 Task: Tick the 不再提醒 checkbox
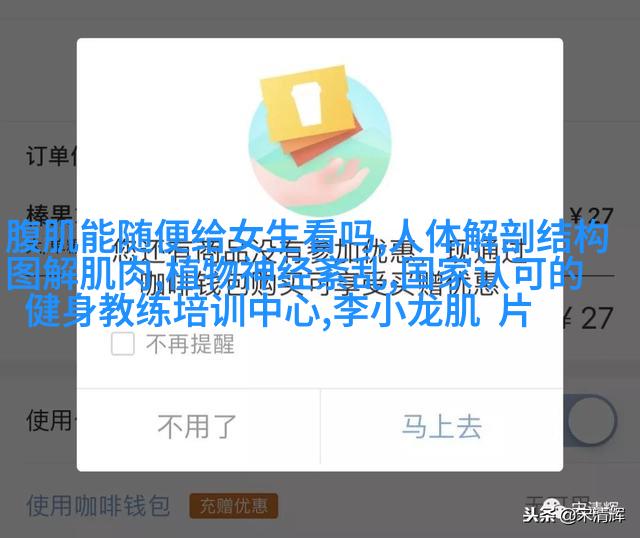tap(122, 344)
